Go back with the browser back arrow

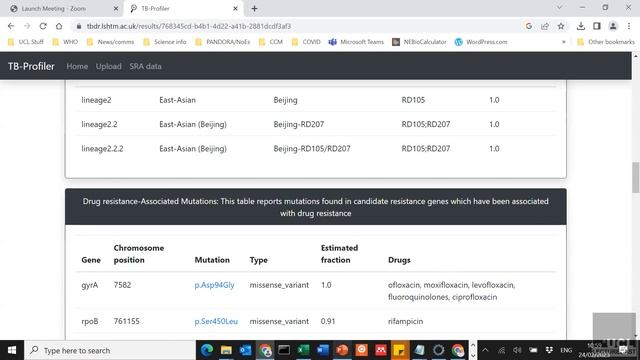pyautogui.click(x=11, y=26)
